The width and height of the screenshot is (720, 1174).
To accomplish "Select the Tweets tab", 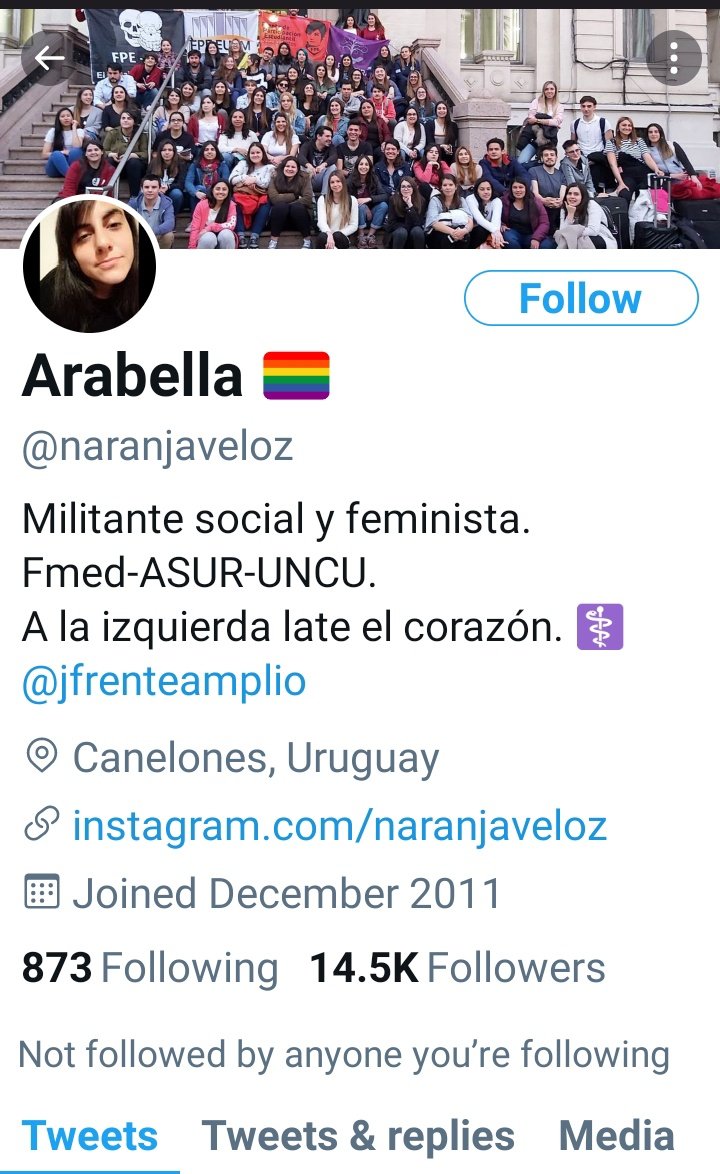I will tap(90, 1136).
